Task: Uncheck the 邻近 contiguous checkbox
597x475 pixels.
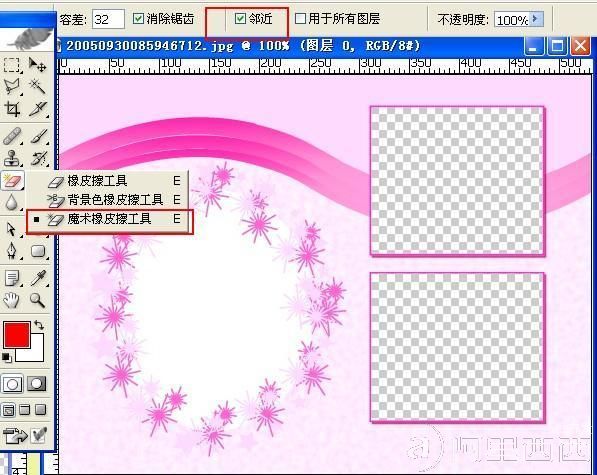Action: point(240,18)
